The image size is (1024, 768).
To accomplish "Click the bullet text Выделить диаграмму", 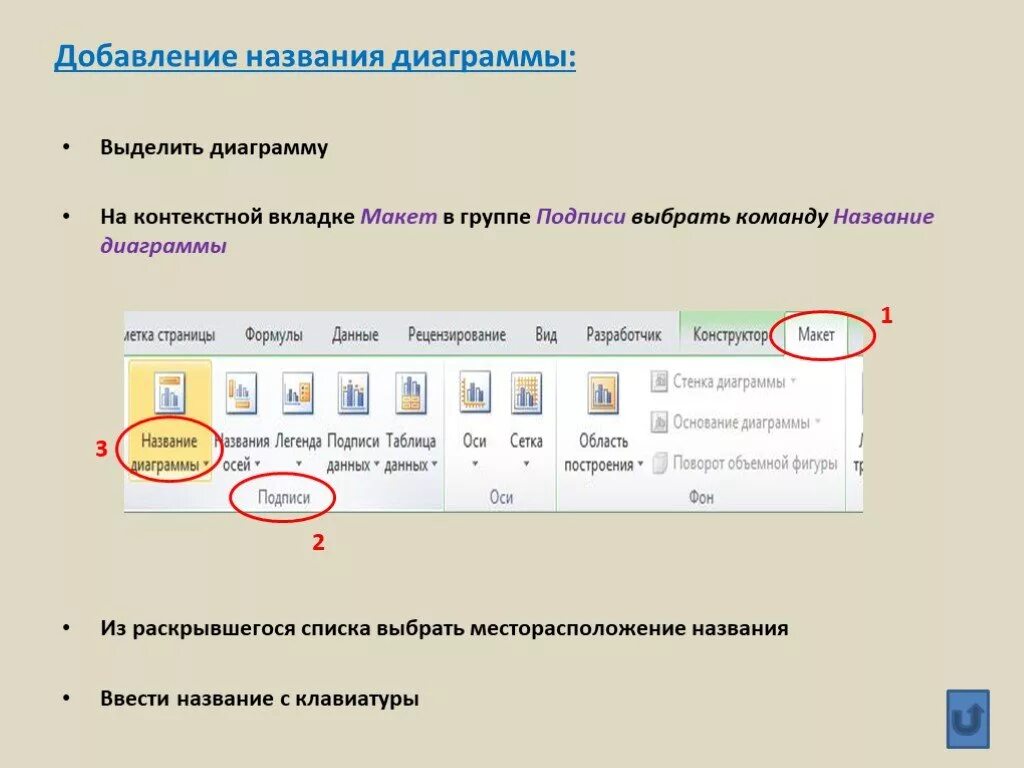I will 214,147.
